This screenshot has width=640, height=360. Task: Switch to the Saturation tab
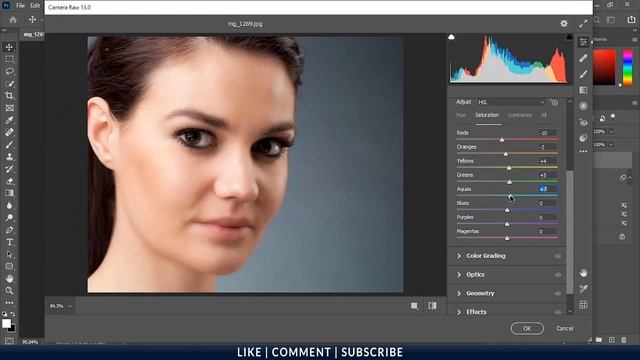(487, 115)
